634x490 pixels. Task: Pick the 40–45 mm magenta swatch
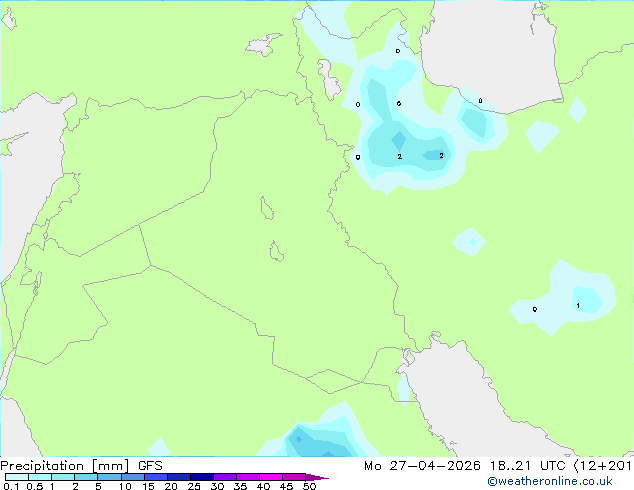pos(271,477)
